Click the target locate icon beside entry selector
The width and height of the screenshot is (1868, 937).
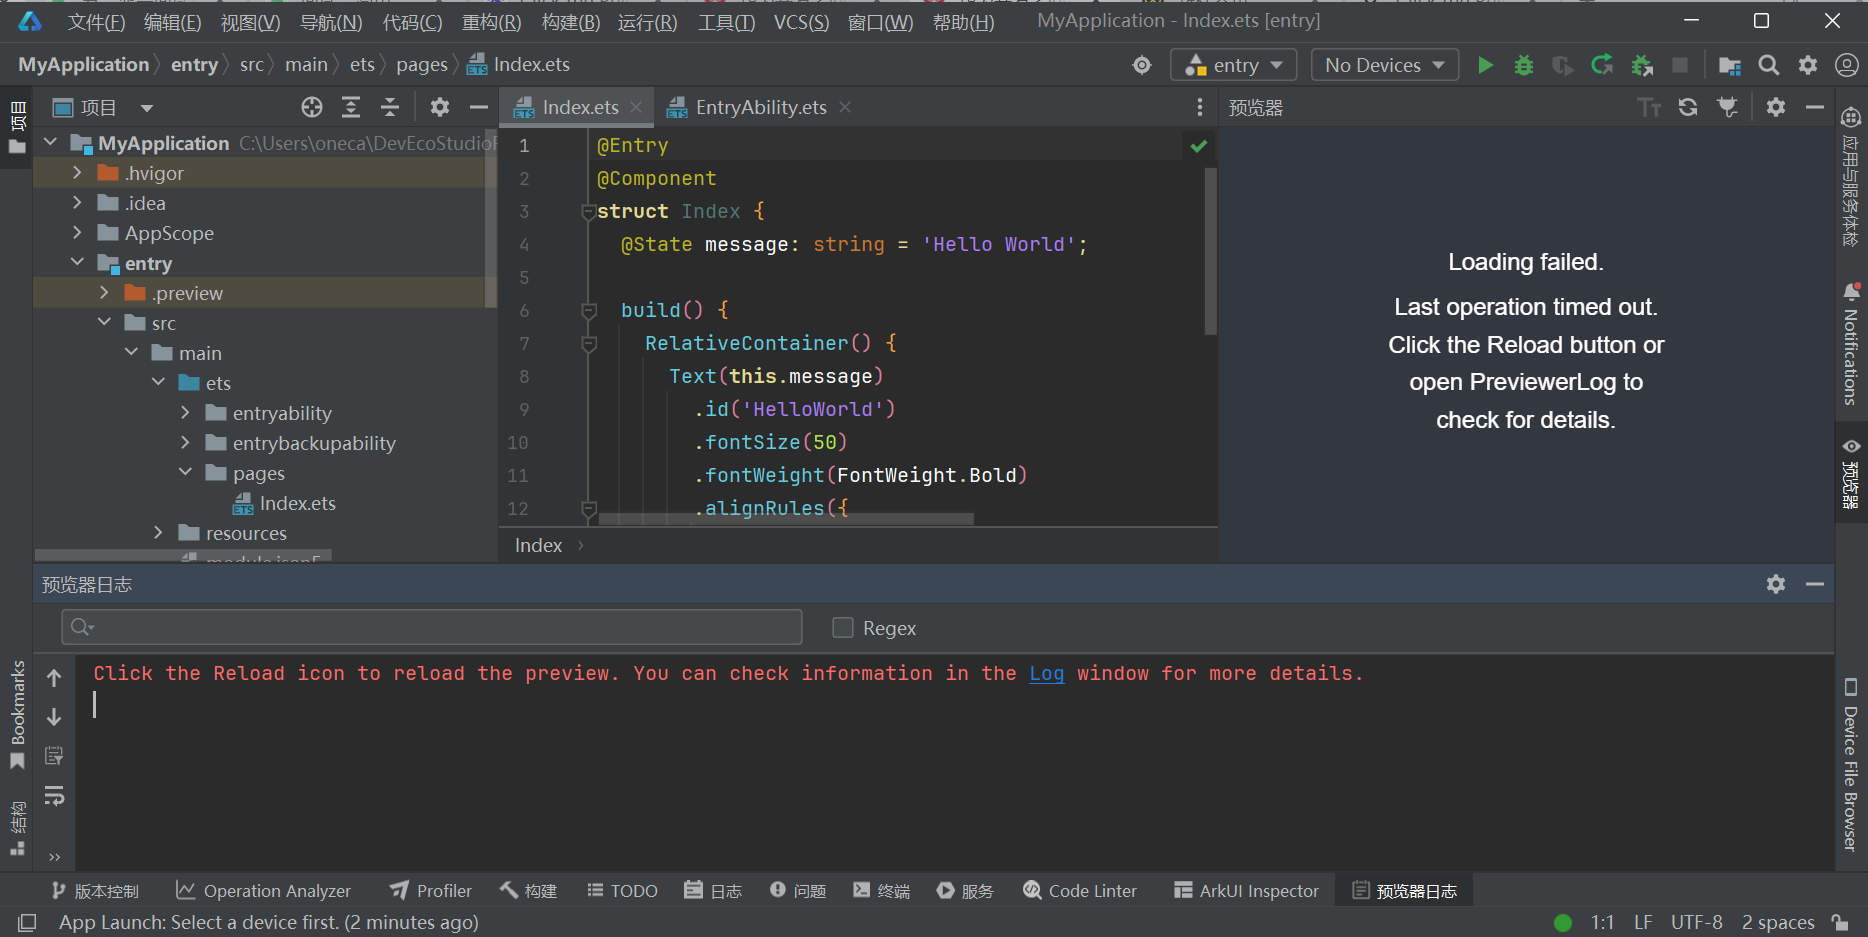(1142, 65)
